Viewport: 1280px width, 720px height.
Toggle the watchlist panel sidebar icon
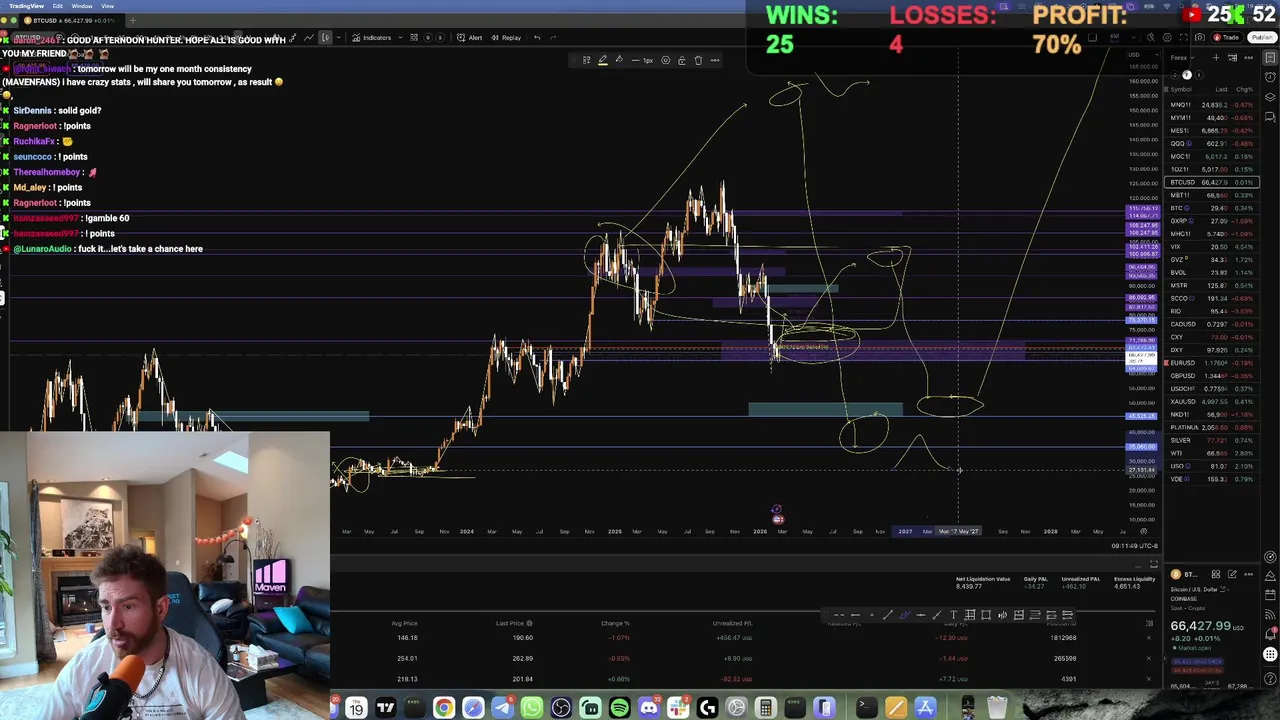(1270, 57)
